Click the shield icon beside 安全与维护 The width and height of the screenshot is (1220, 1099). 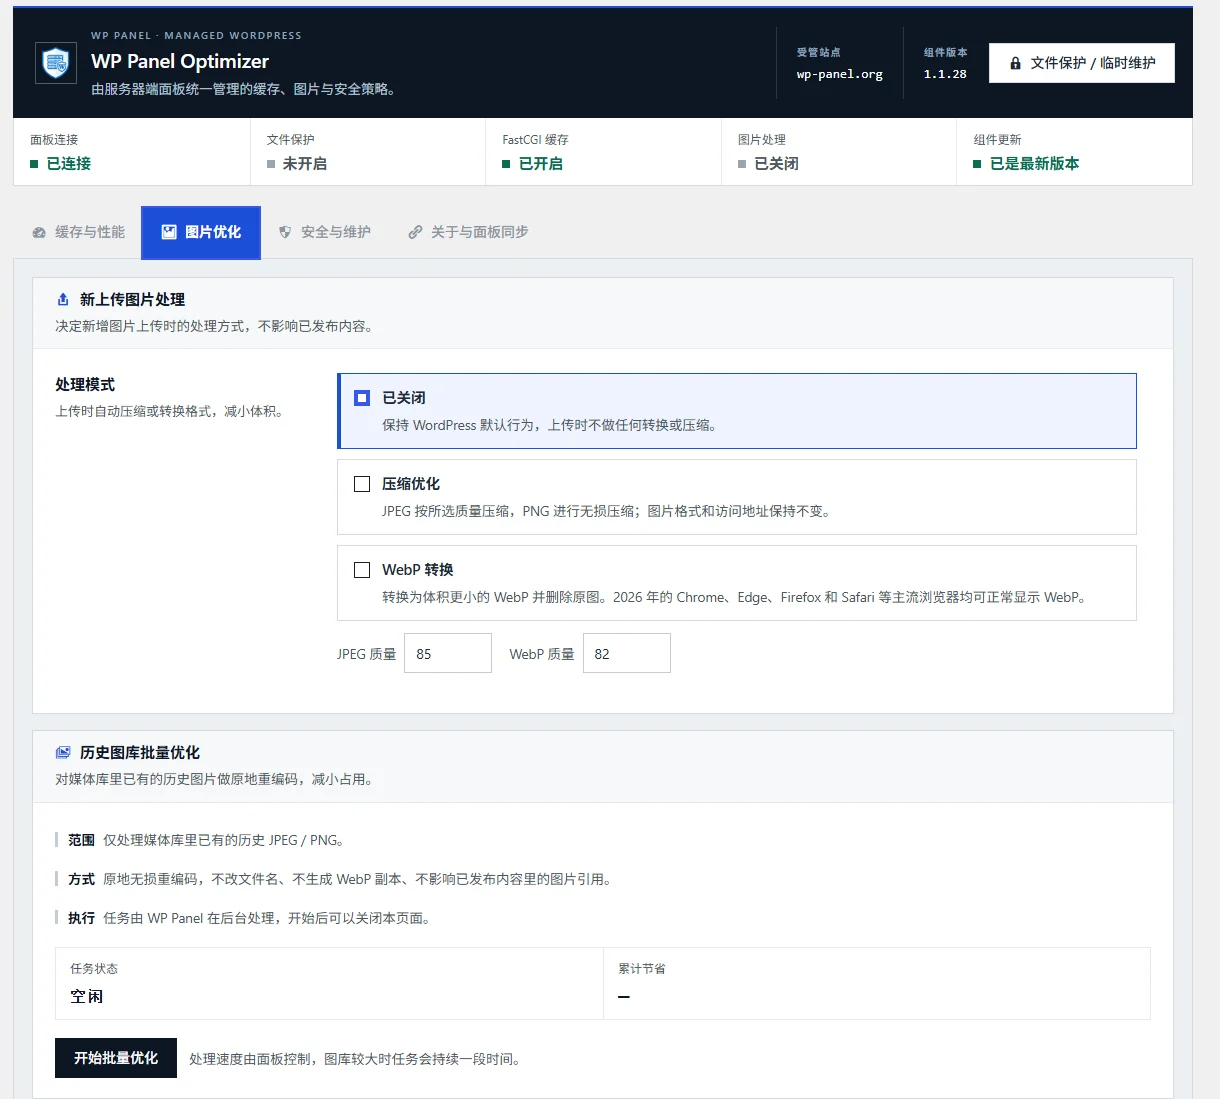[x=285, y=232]
